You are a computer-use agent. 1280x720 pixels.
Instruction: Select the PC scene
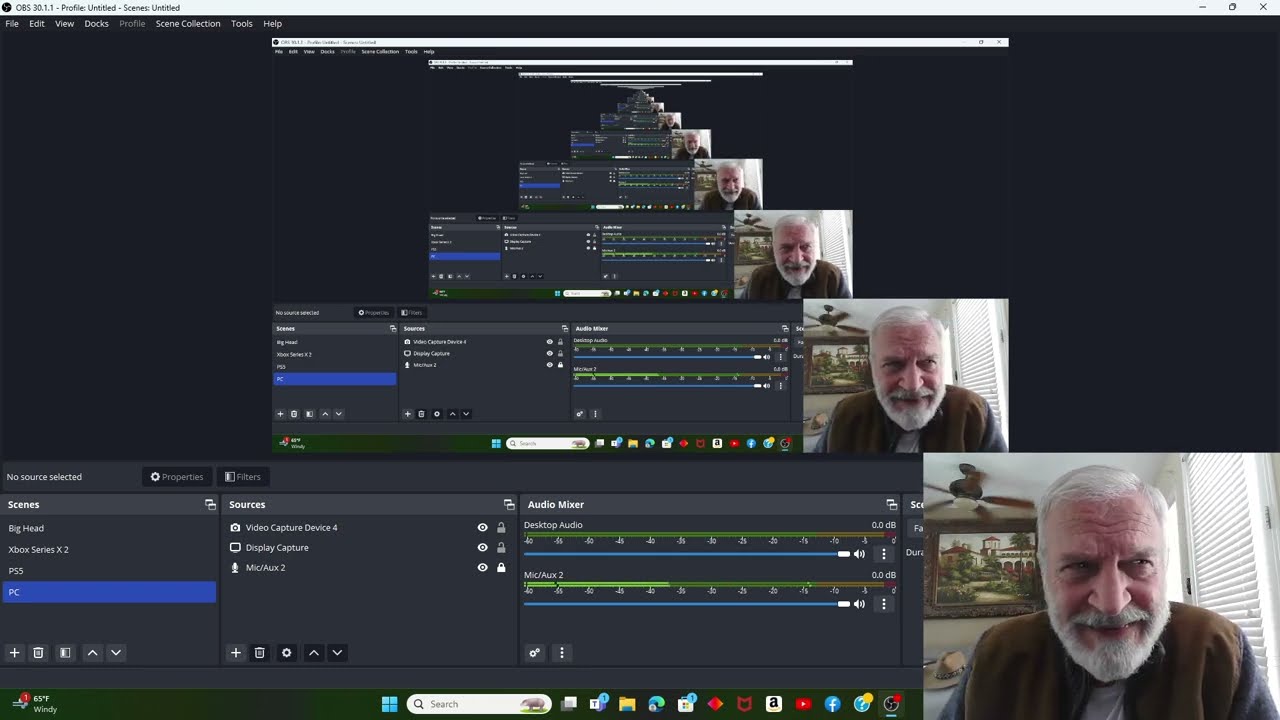[109, 592]
